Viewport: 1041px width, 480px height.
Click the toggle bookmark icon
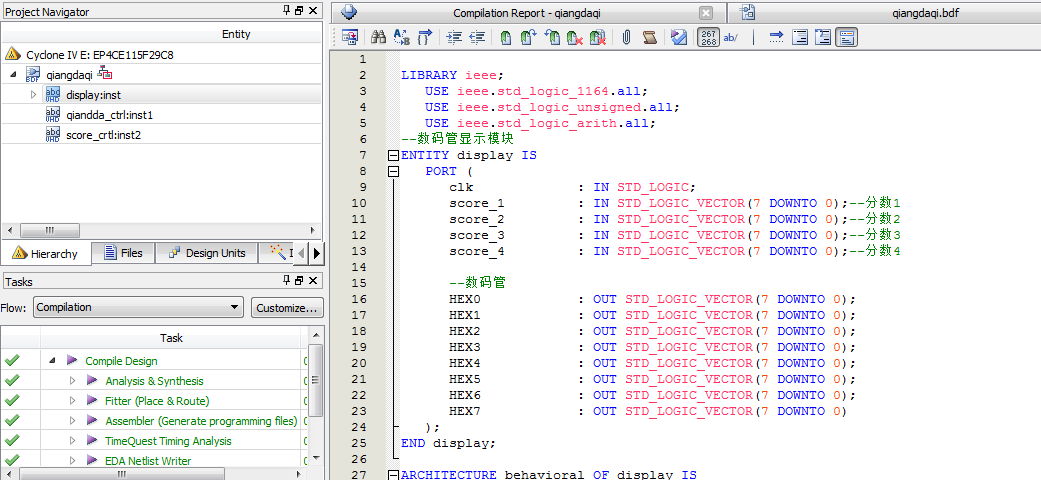tap(506, 38)
